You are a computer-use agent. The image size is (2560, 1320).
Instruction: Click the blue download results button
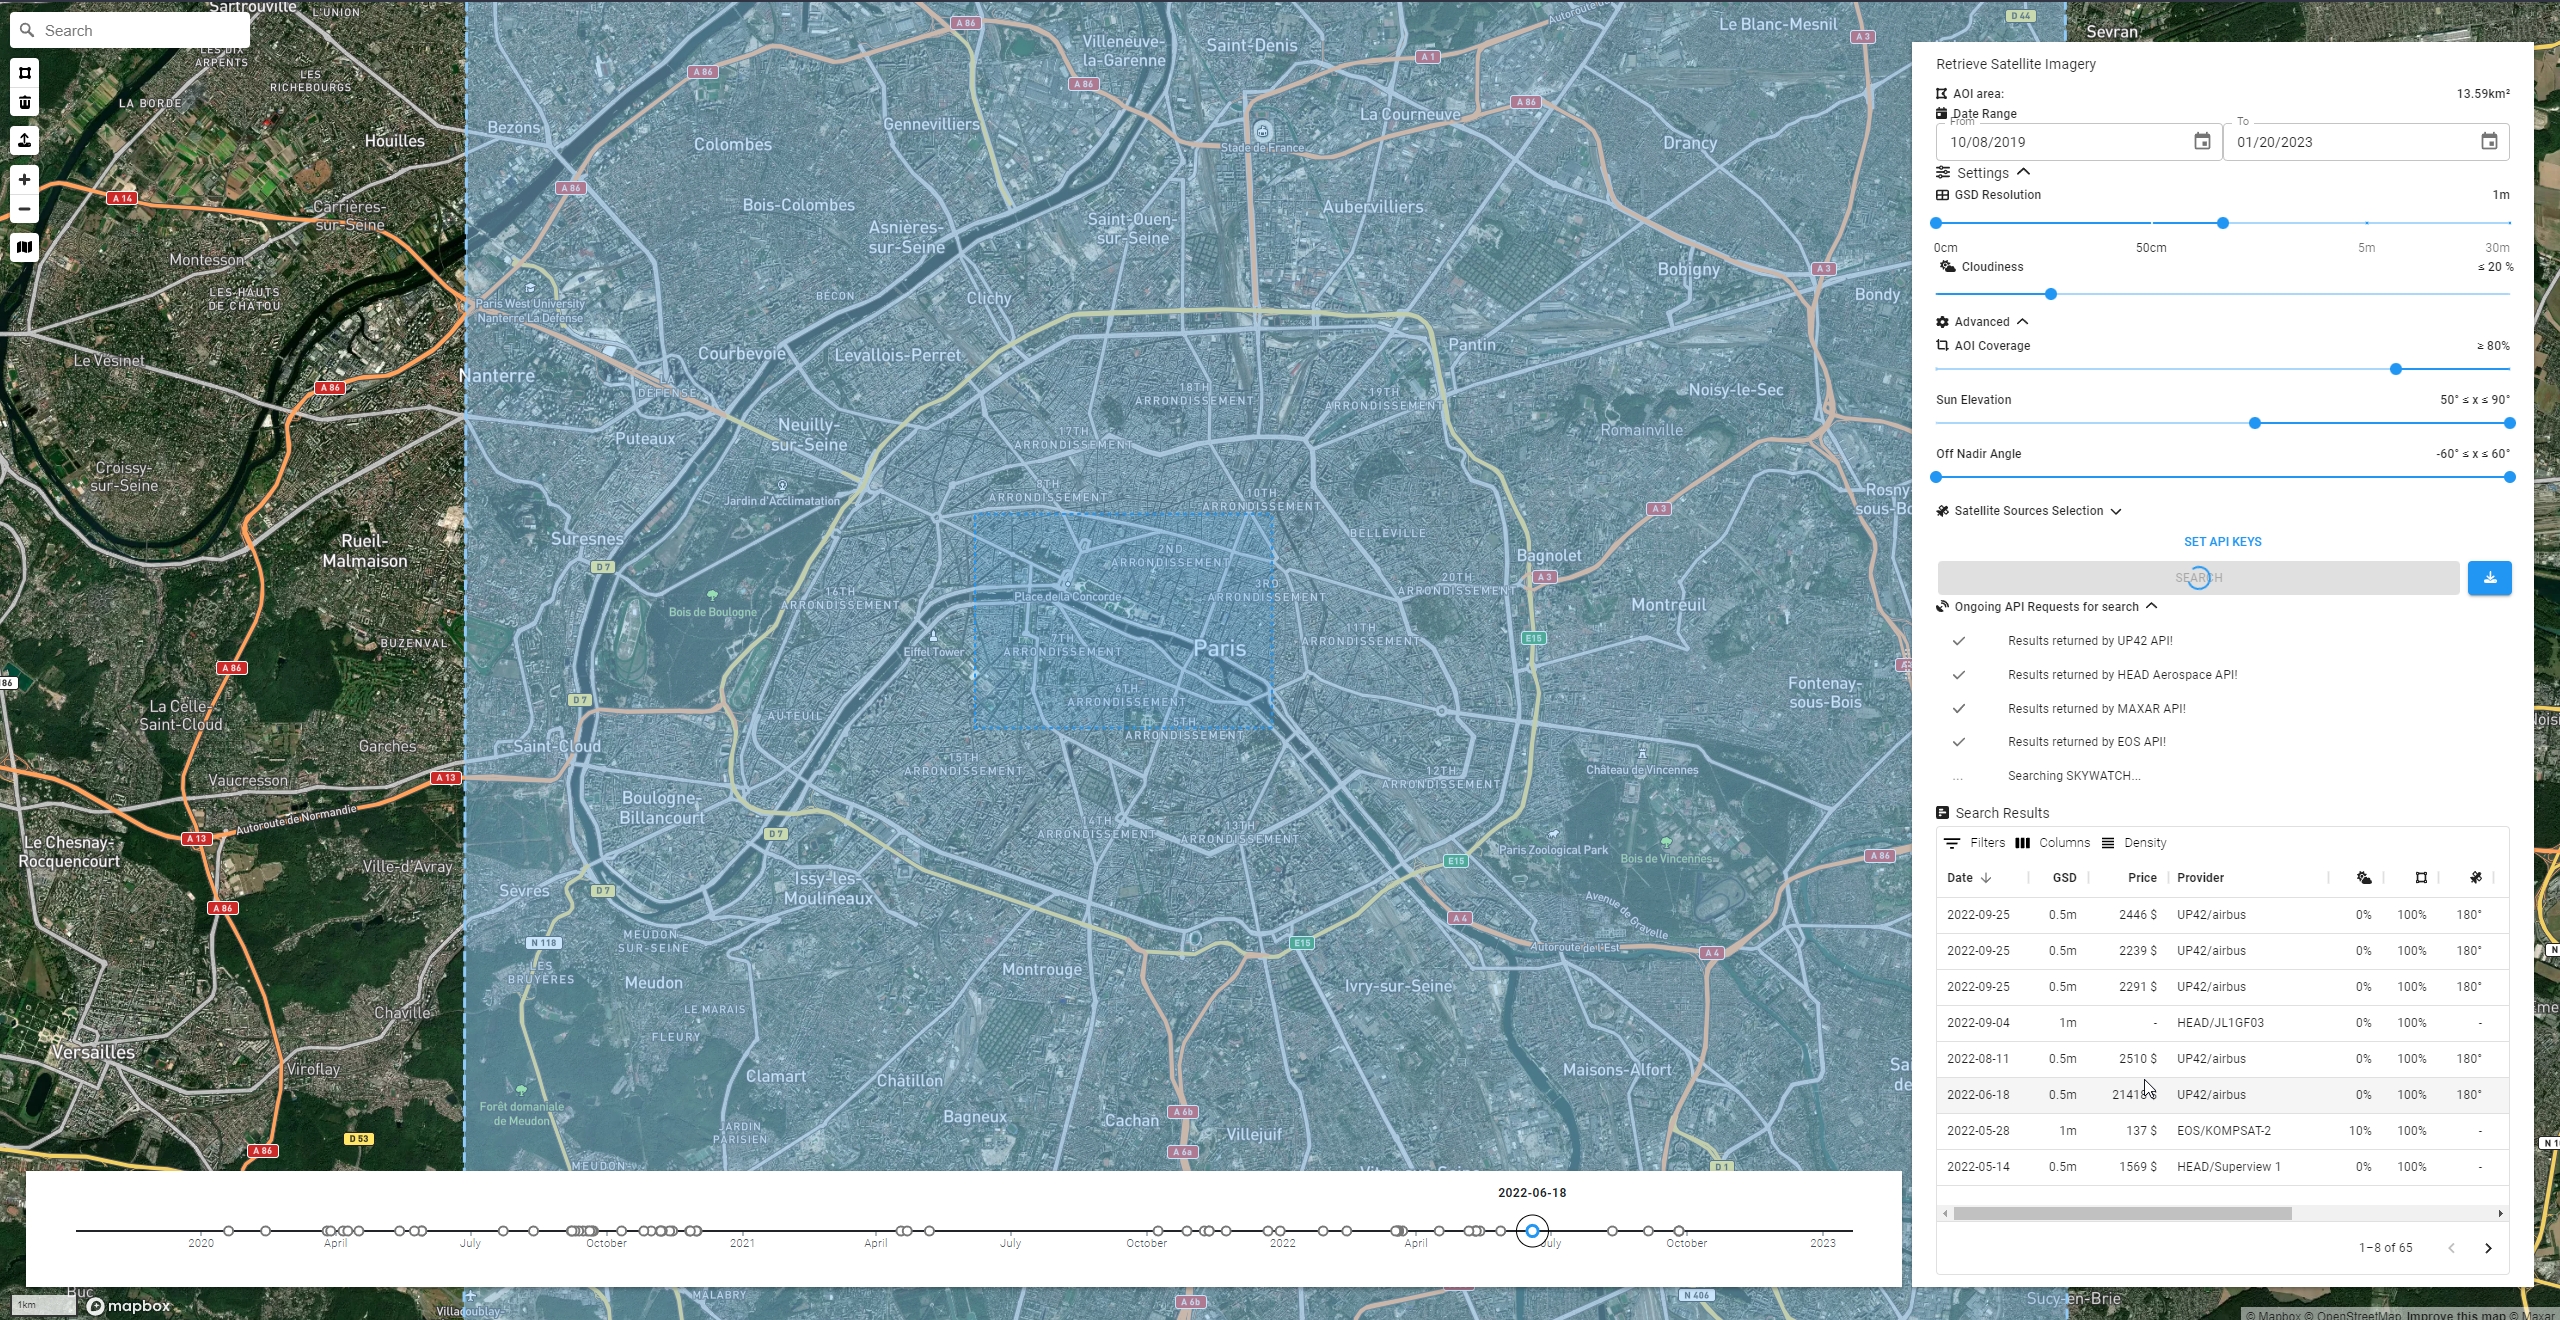2489,578
